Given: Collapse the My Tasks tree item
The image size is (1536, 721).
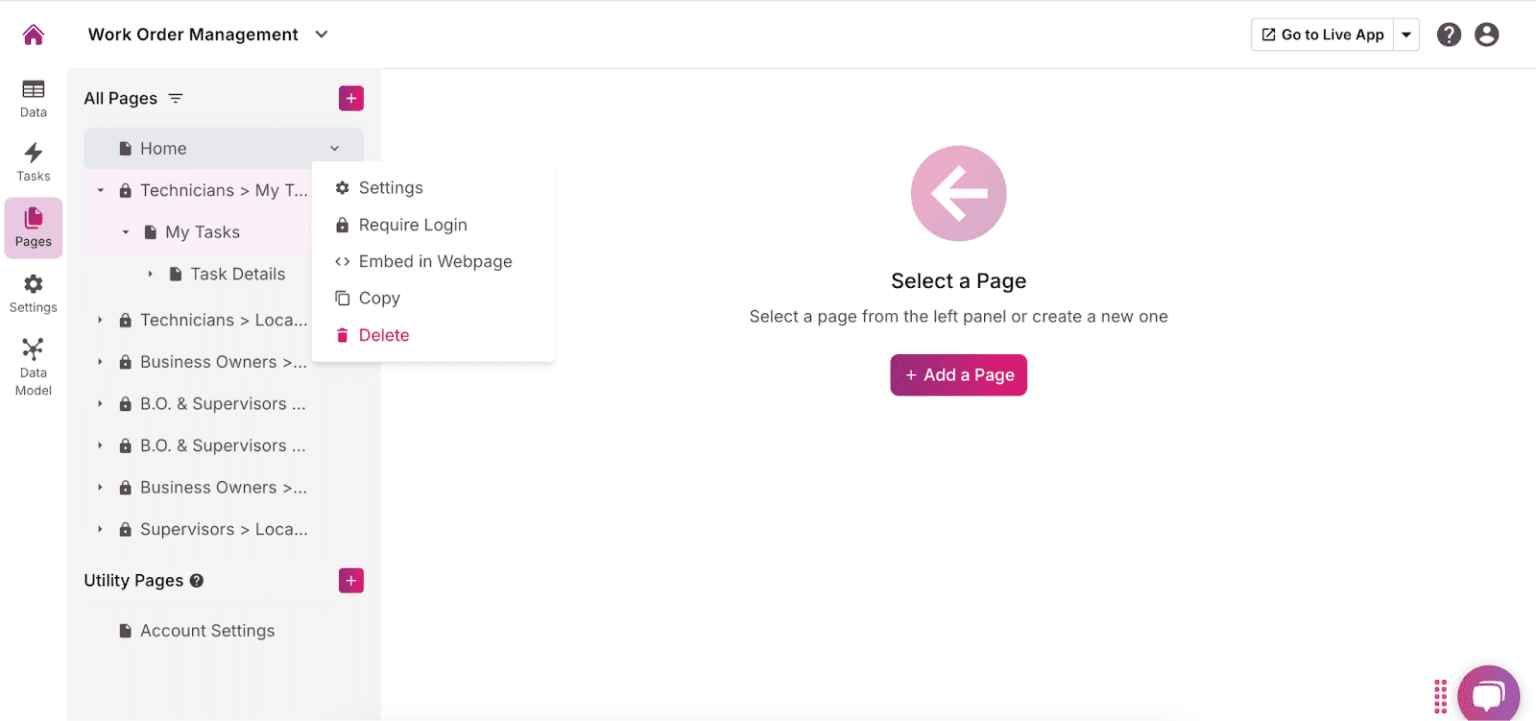Looking at the screenshot, I should tap(125, 231).
